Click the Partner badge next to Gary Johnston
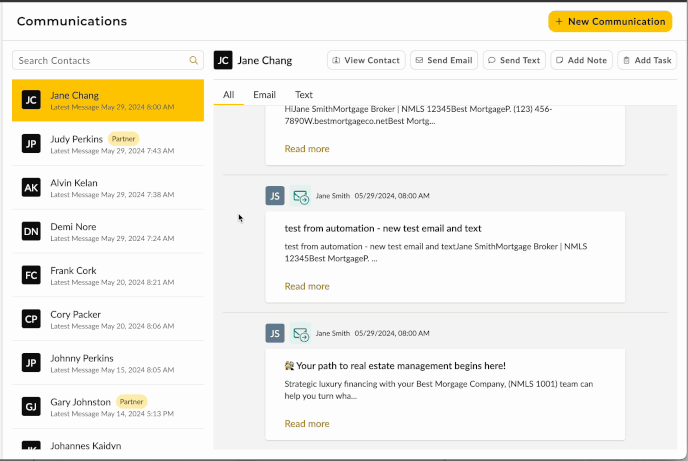The width and height of the screenshot is (688, 461). 131,402
